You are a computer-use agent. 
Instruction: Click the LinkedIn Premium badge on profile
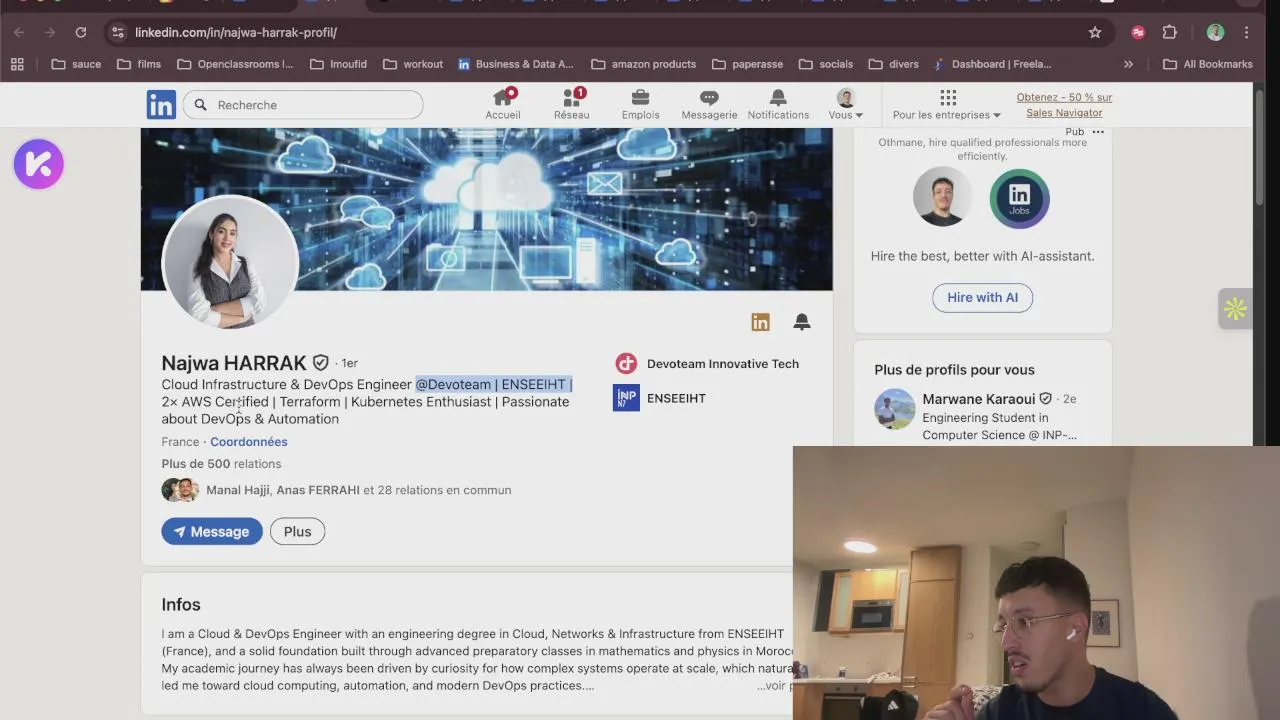pos(761,322)
